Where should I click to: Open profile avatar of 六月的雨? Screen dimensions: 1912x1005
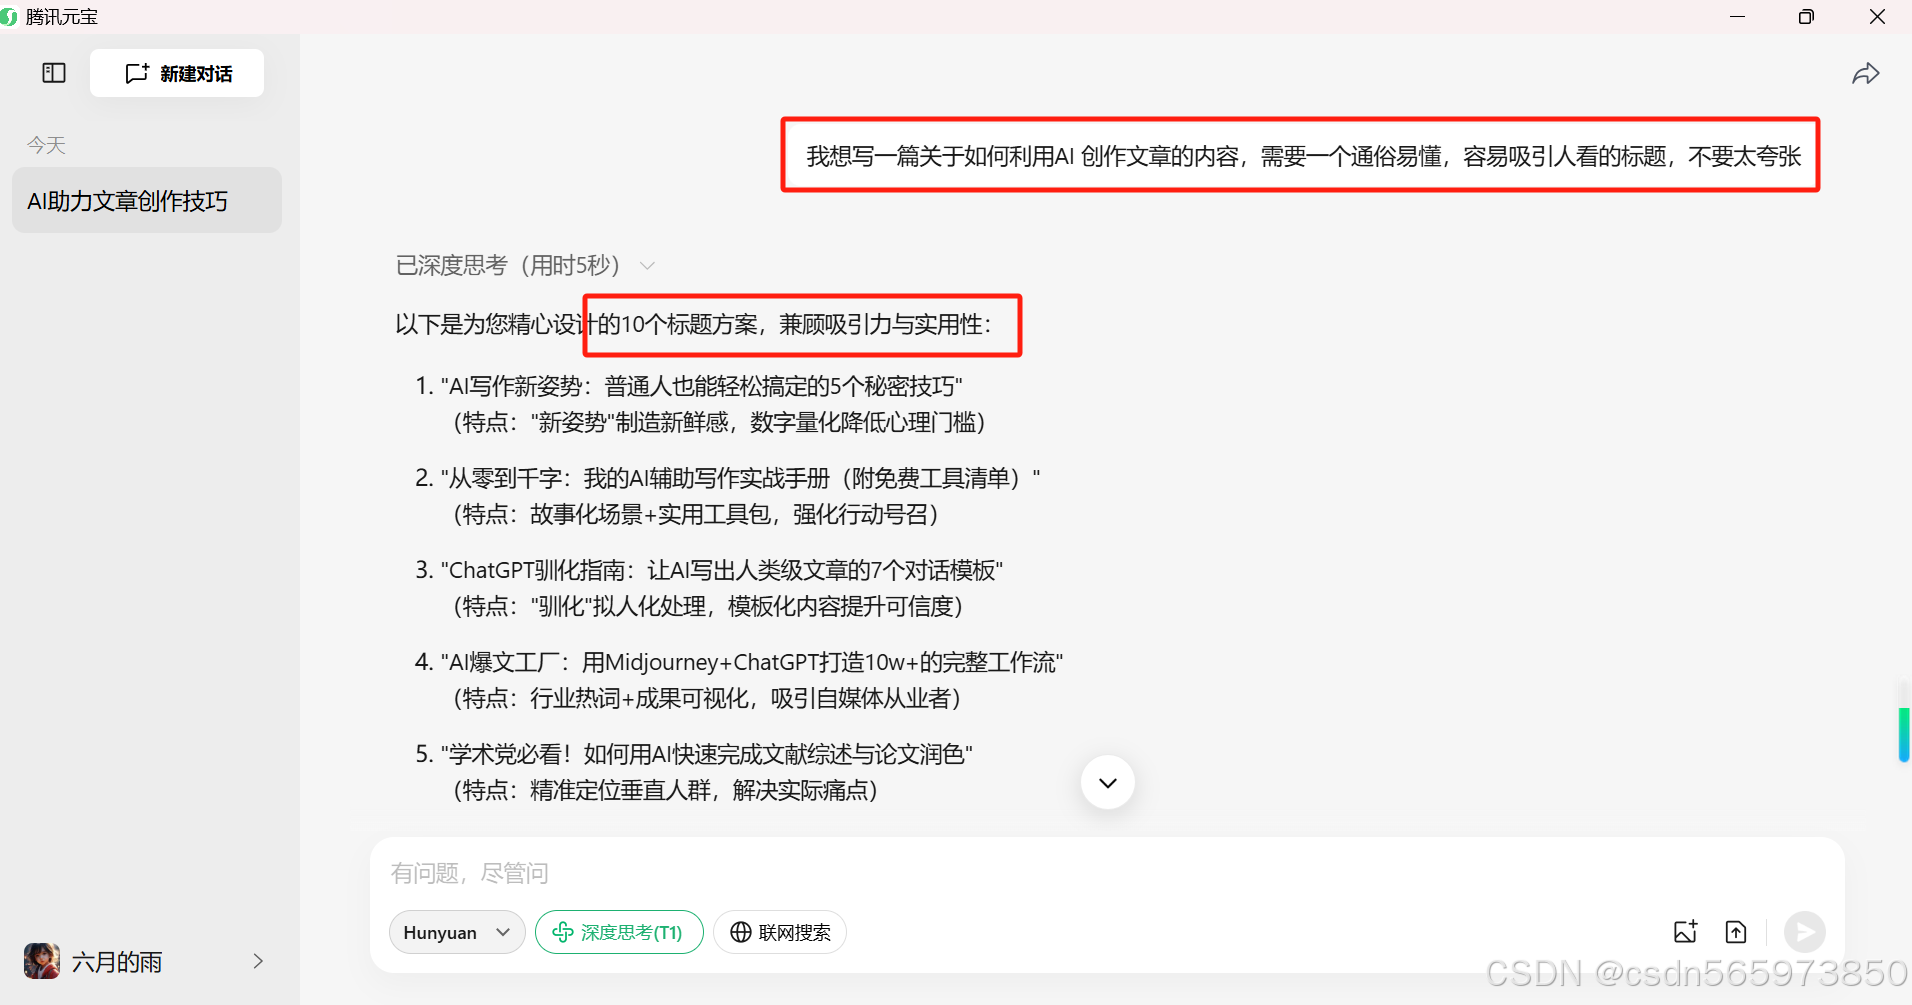(x=42, y=961)
